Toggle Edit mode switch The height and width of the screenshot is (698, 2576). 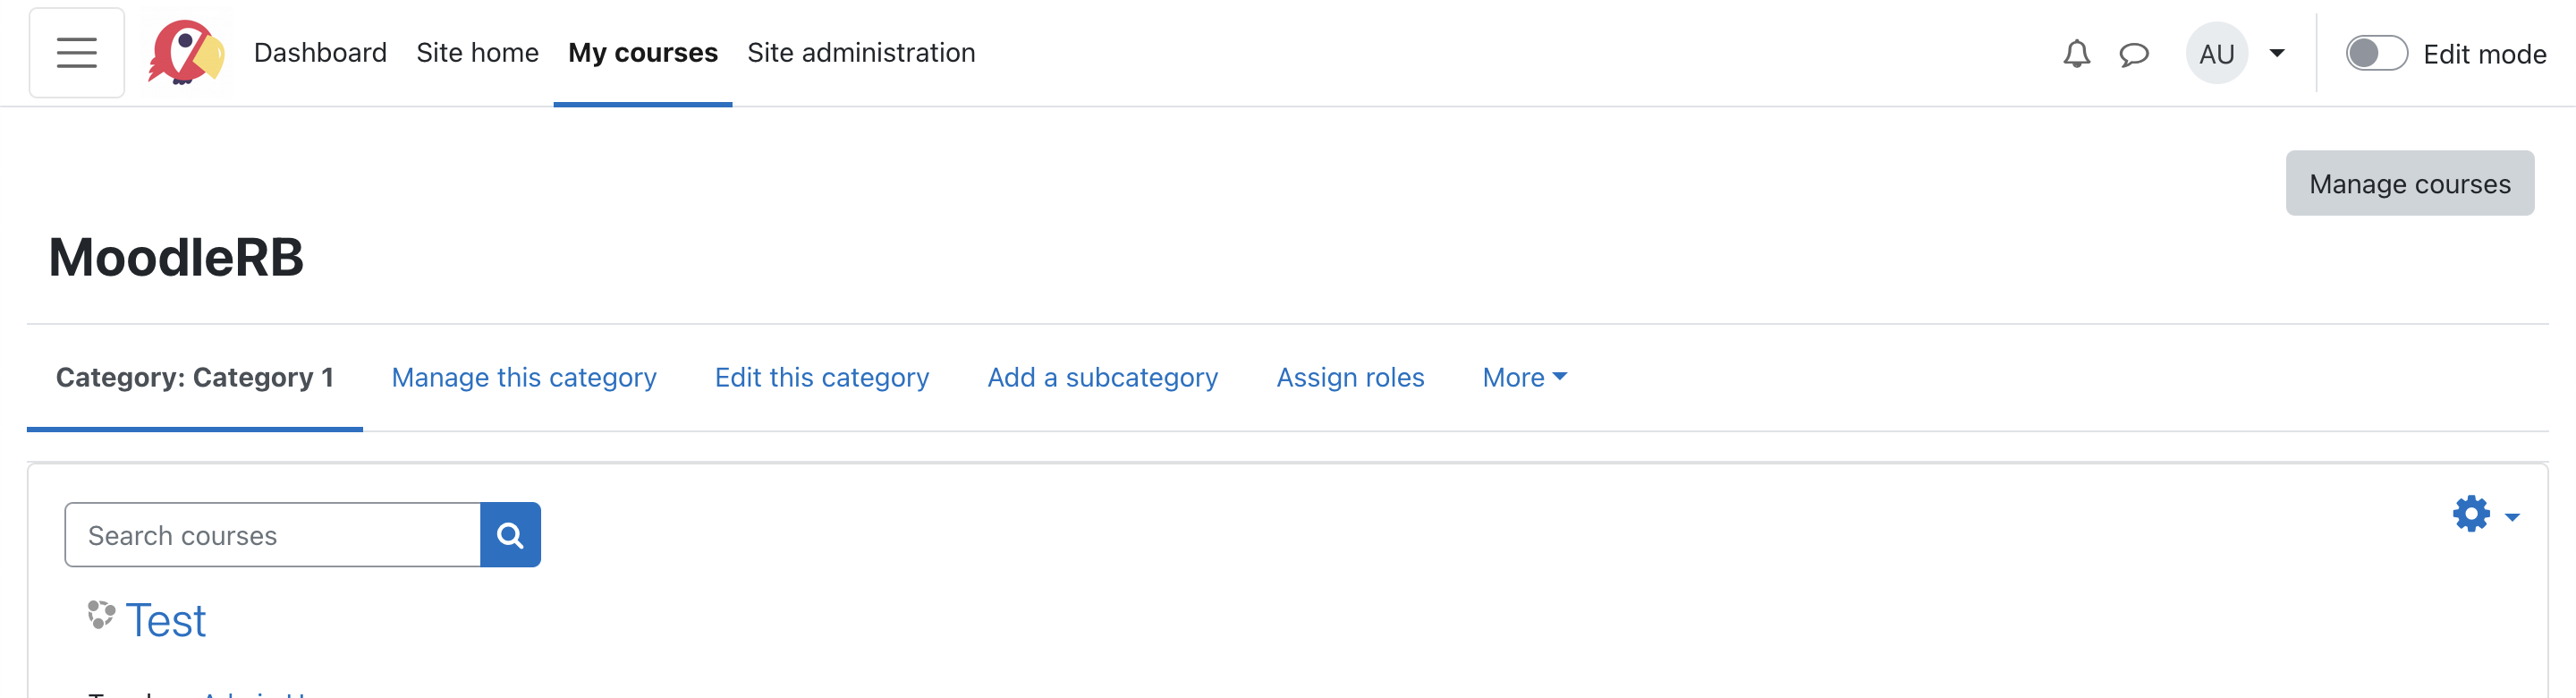pos(2376,53)
